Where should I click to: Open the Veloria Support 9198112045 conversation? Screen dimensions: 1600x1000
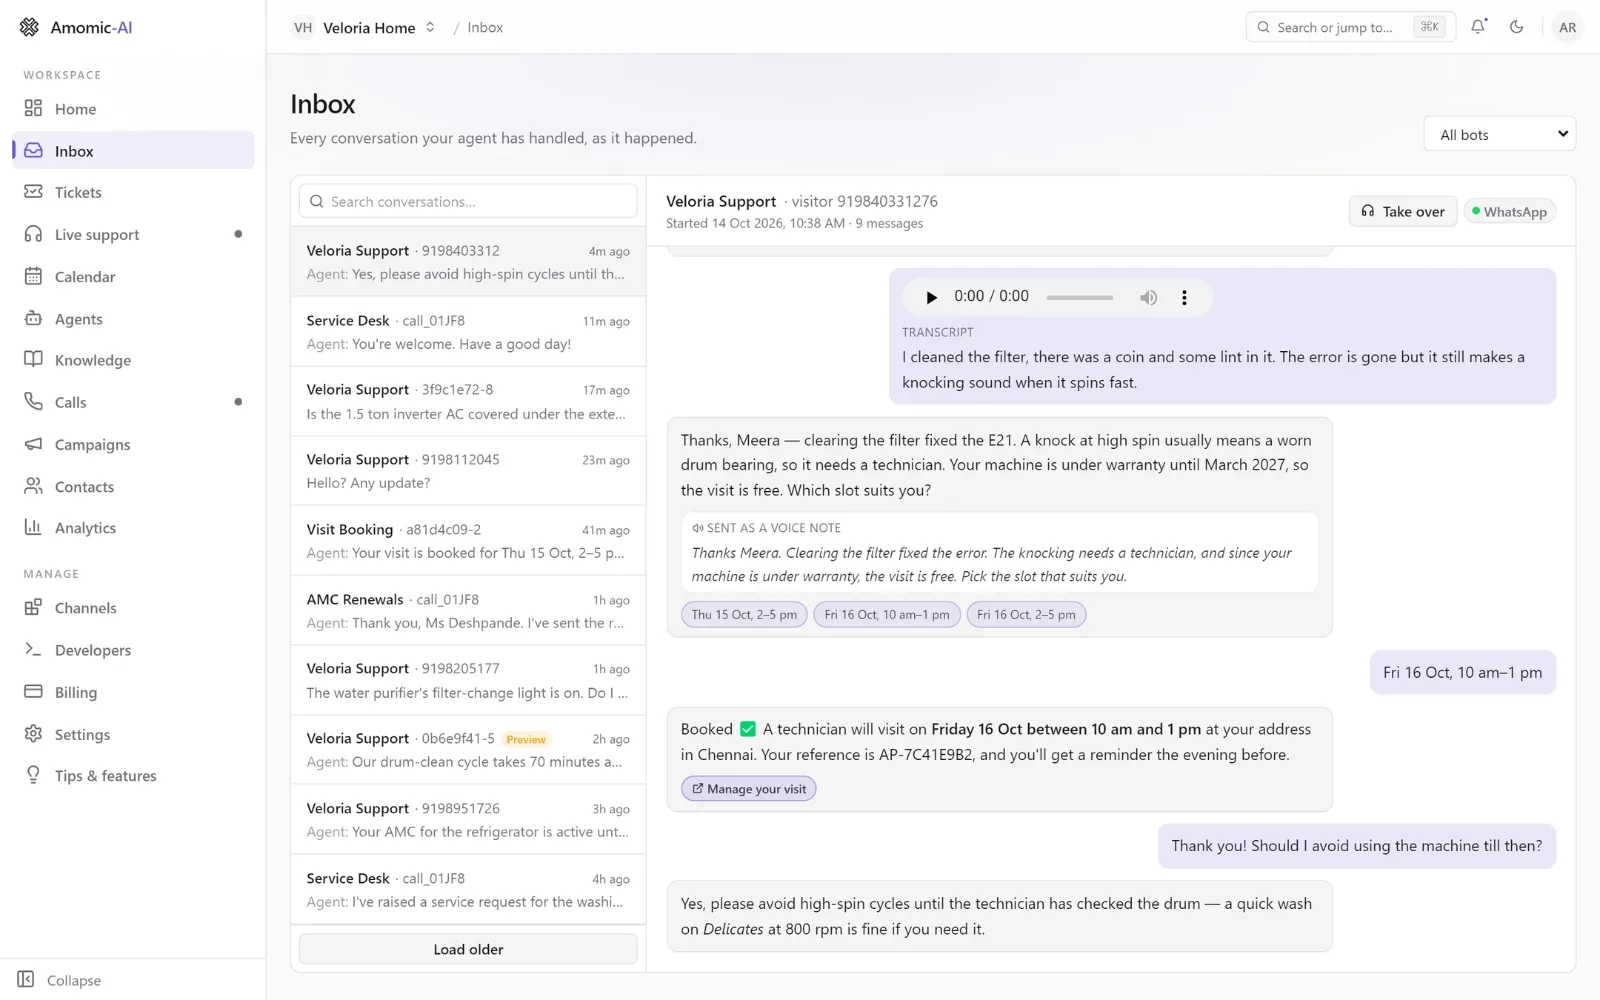[468, 471]
